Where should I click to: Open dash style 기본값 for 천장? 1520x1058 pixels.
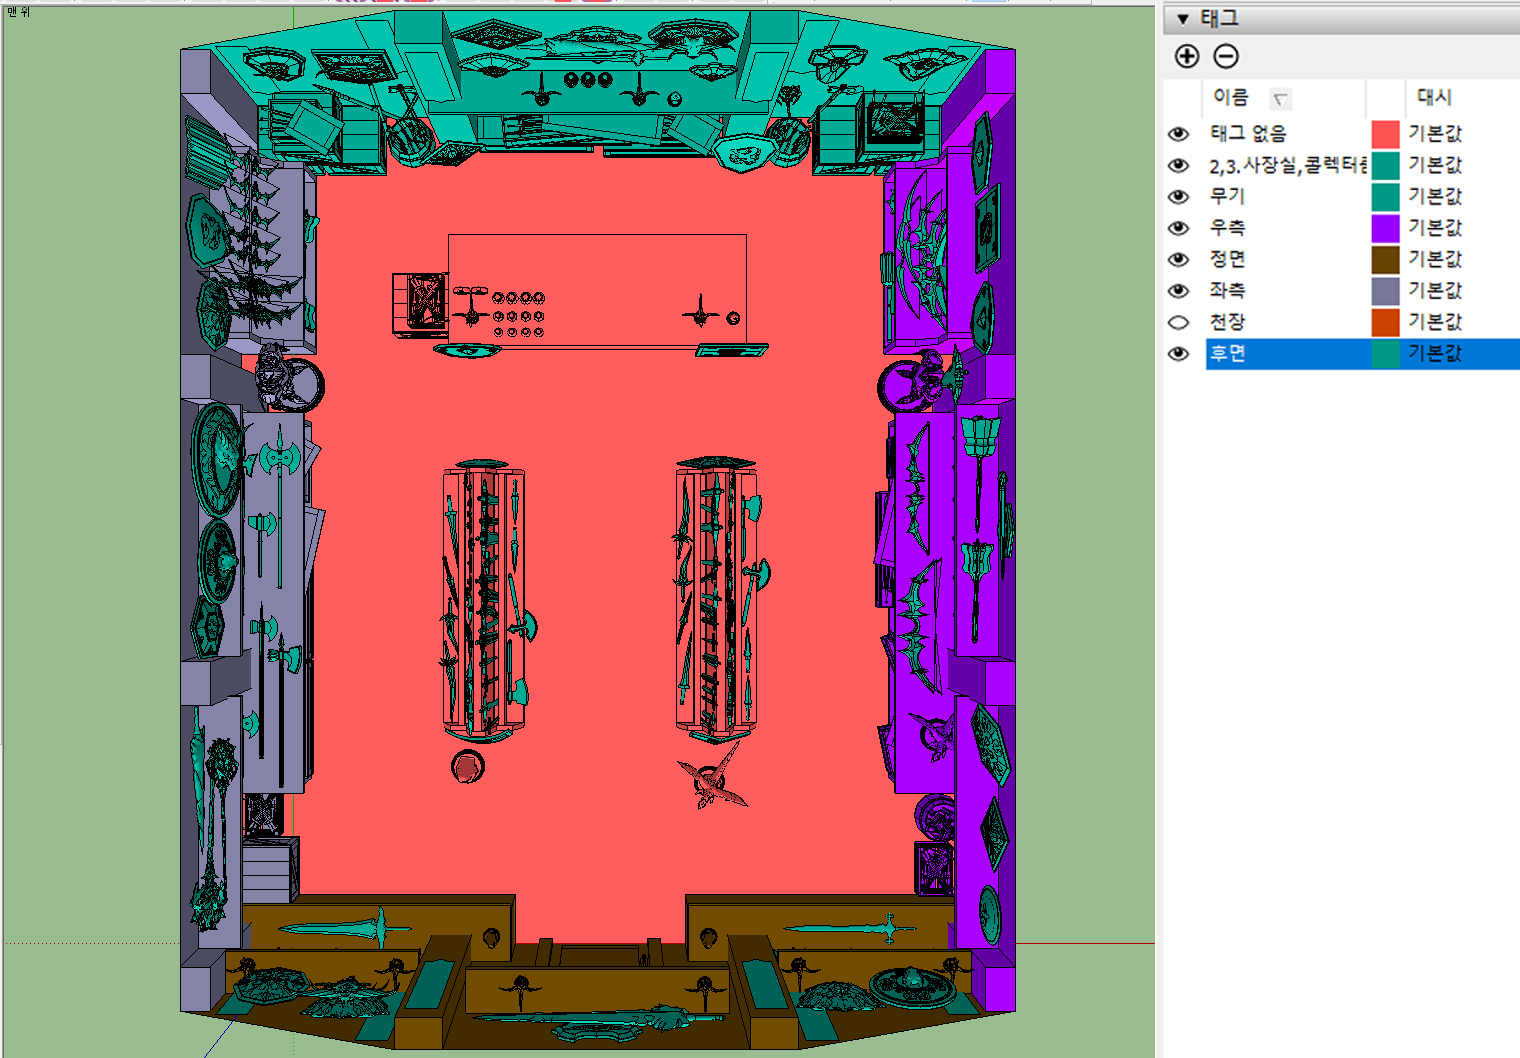(1435, 322)
